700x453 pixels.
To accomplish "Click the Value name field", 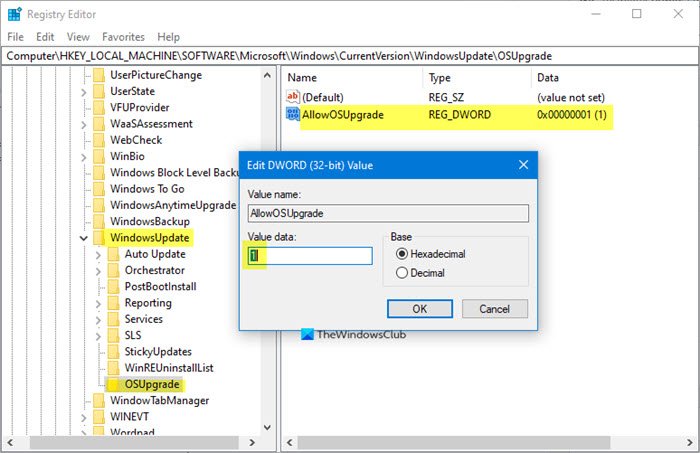I will [x=388, y=213].
